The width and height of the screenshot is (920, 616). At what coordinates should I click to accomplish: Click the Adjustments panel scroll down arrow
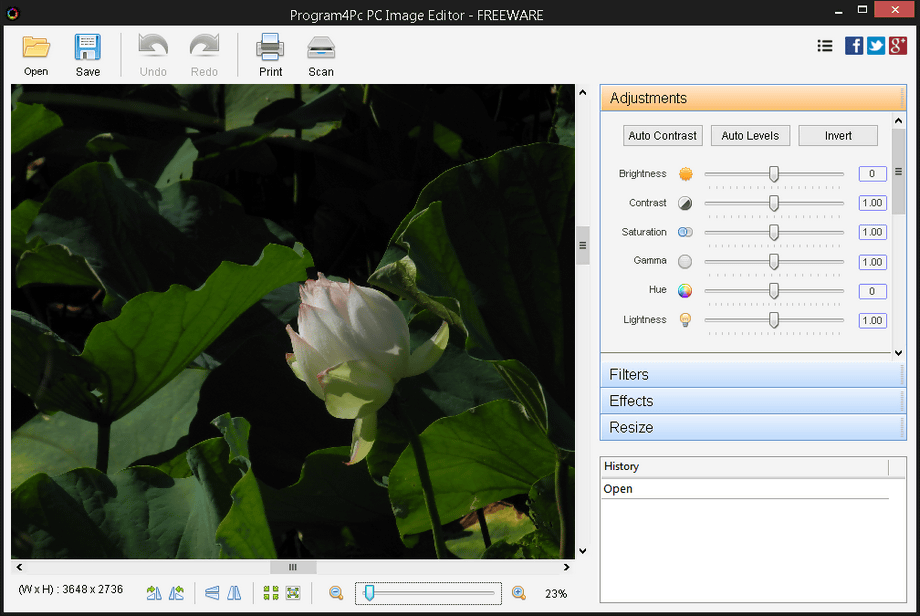(898, 353)
